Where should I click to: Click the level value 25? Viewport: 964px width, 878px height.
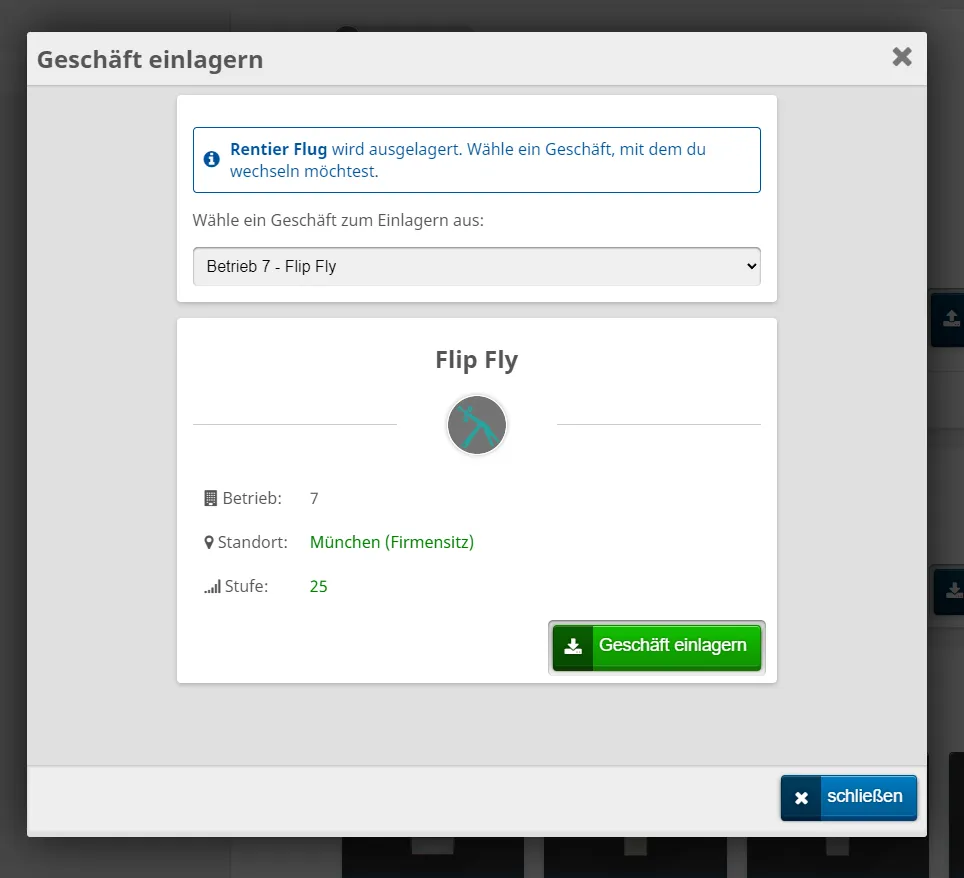pos(319,586)
